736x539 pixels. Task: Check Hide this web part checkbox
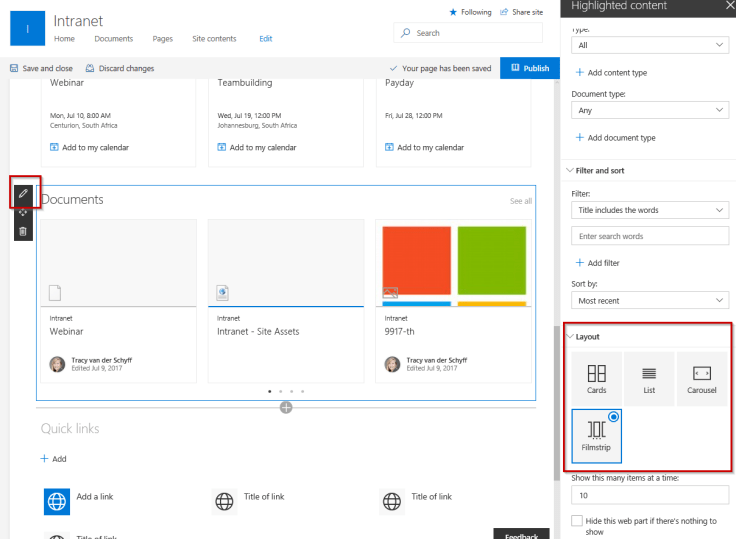pos(576,521)
